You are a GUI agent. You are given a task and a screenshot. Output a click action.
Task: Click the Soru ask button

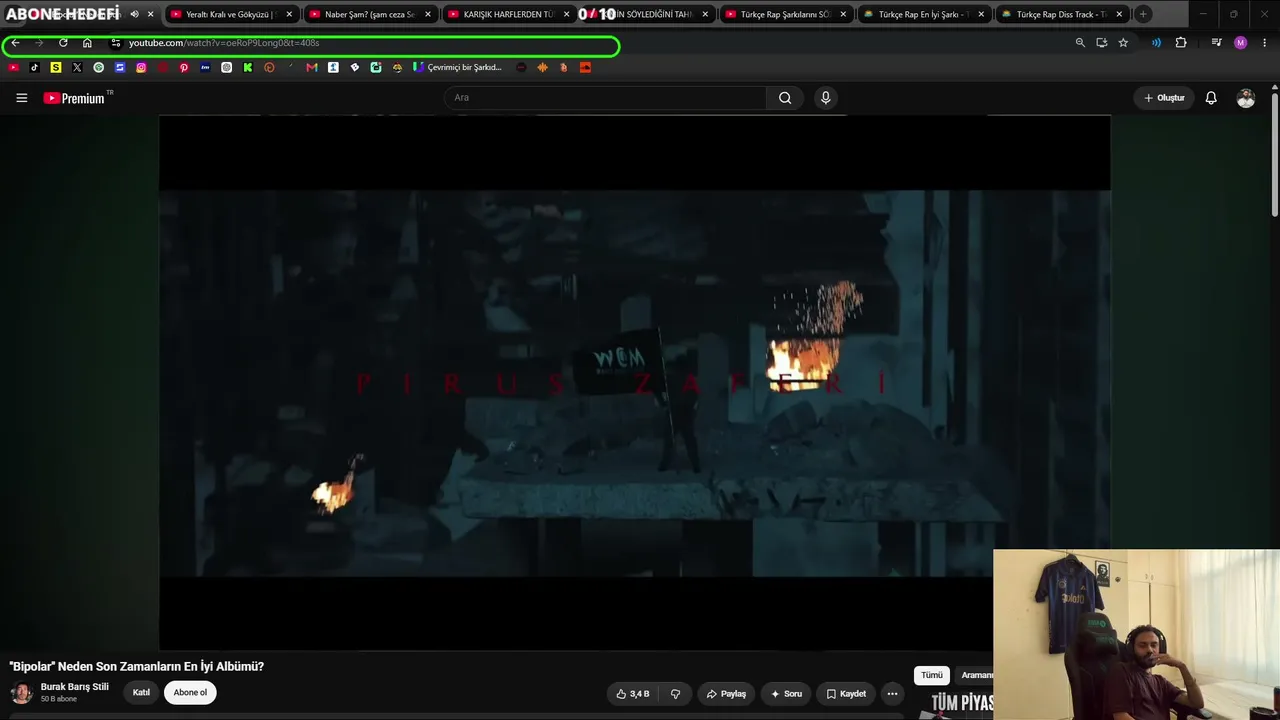786,694
